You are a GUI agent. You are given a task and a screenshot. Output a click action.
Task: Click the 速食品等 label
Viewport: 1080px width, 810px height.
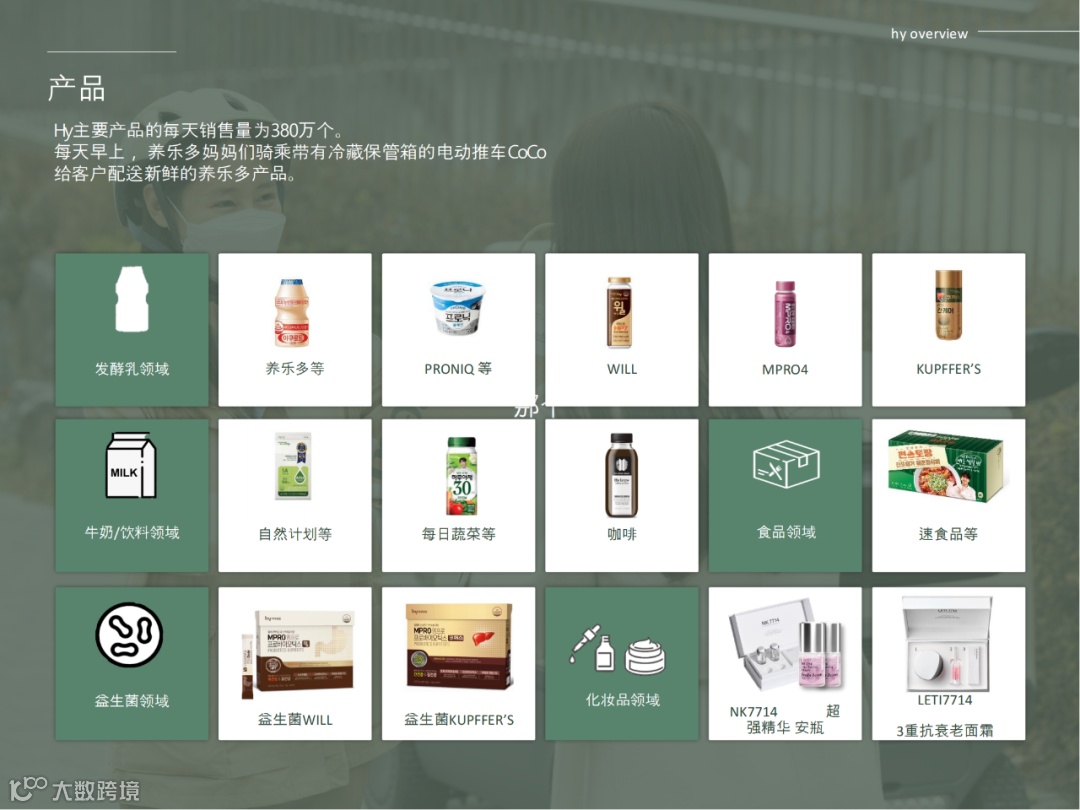948,534
